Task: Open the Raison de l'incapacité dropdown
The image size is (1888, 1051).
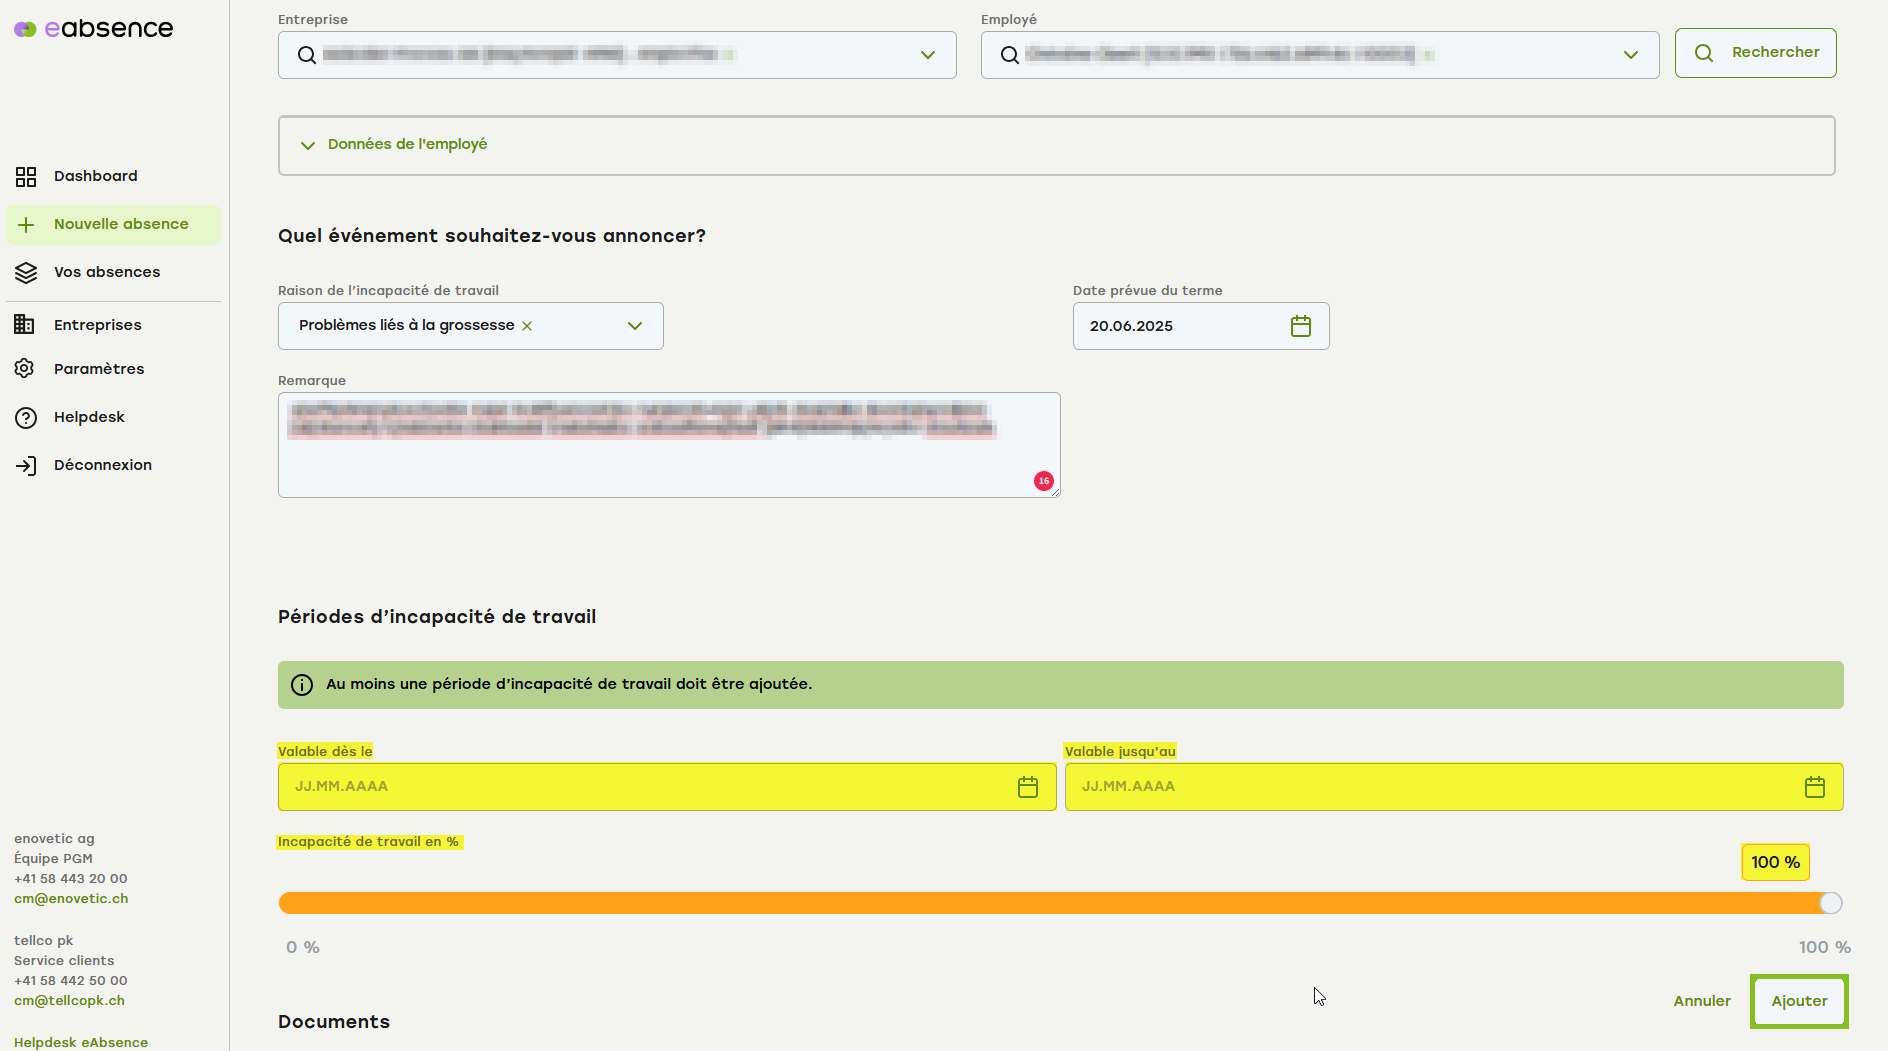Action: point(634,326)
